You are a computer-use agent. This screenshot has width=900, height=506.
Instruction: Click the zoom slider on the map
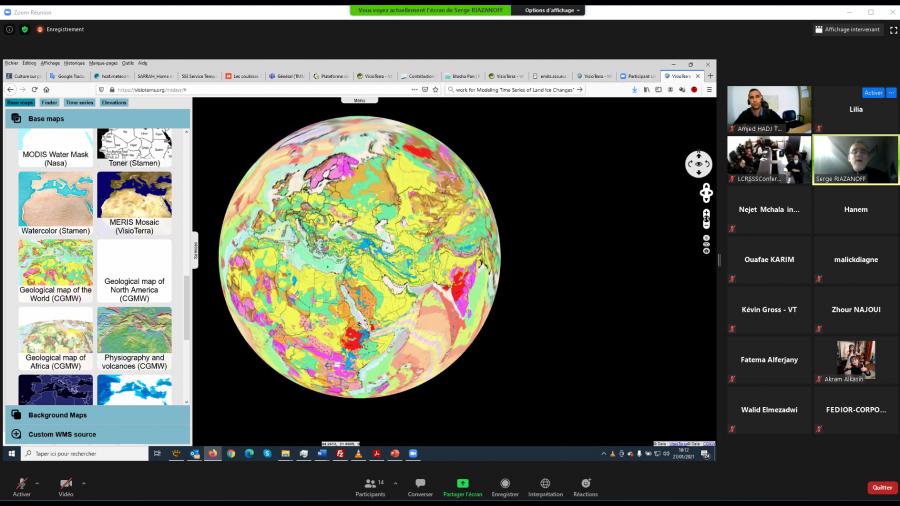[x=706, y=219]
